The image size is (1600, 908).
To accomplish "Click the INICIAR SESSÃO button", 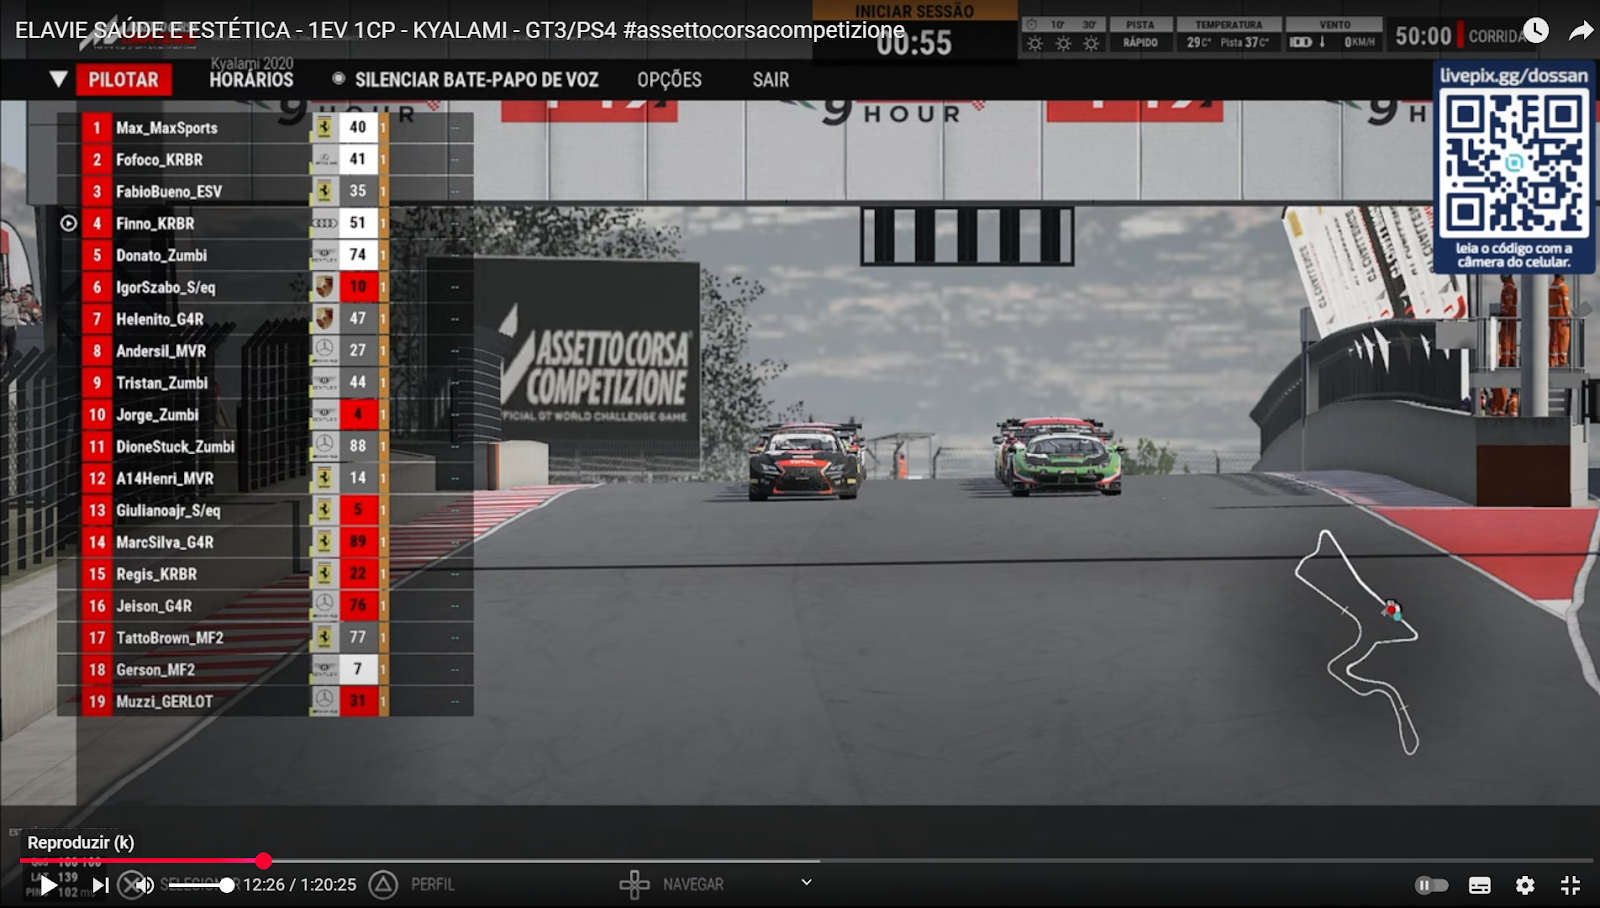I will point(914,11).
